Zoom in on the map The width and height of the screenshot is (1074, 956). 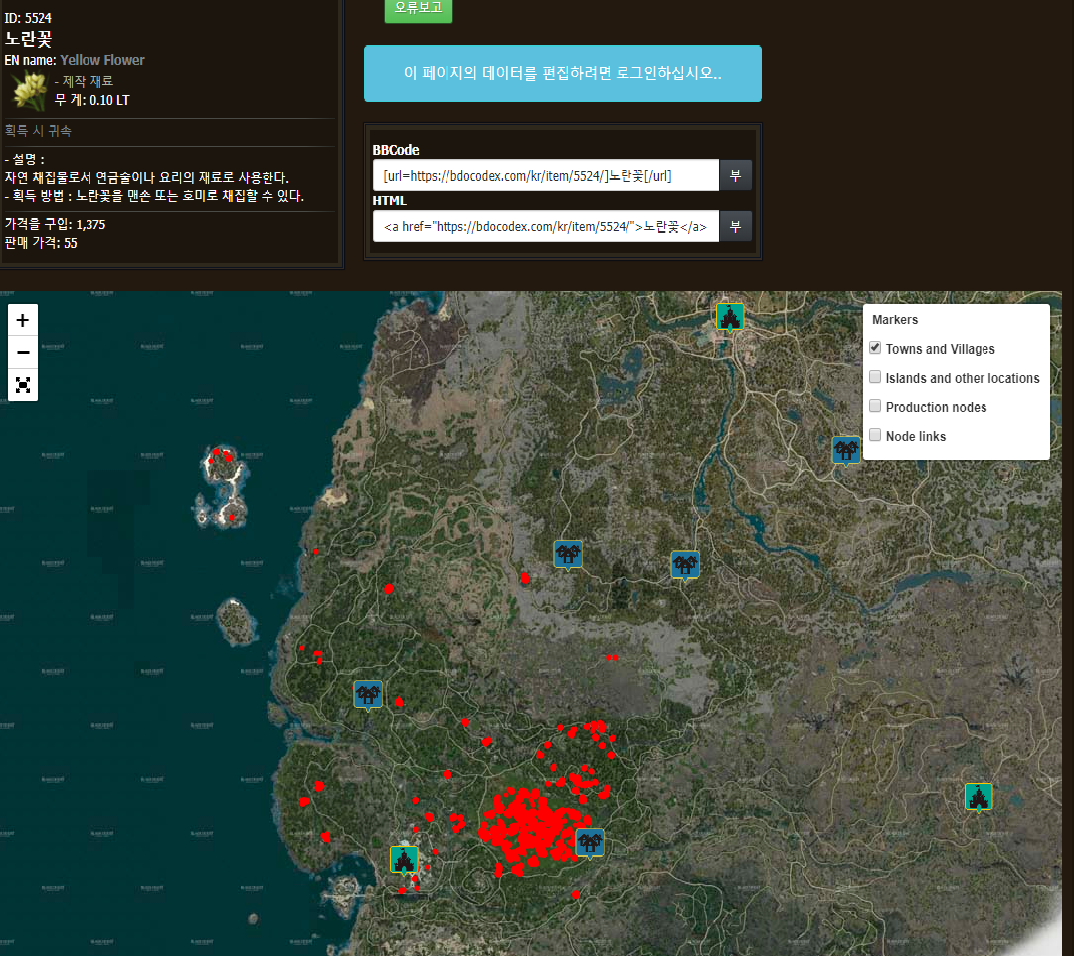[23, 320]
